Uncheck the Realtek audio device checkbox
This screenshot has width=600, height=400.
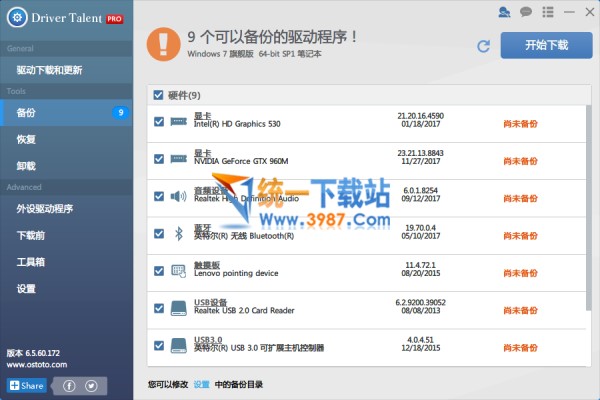point(159,196)
